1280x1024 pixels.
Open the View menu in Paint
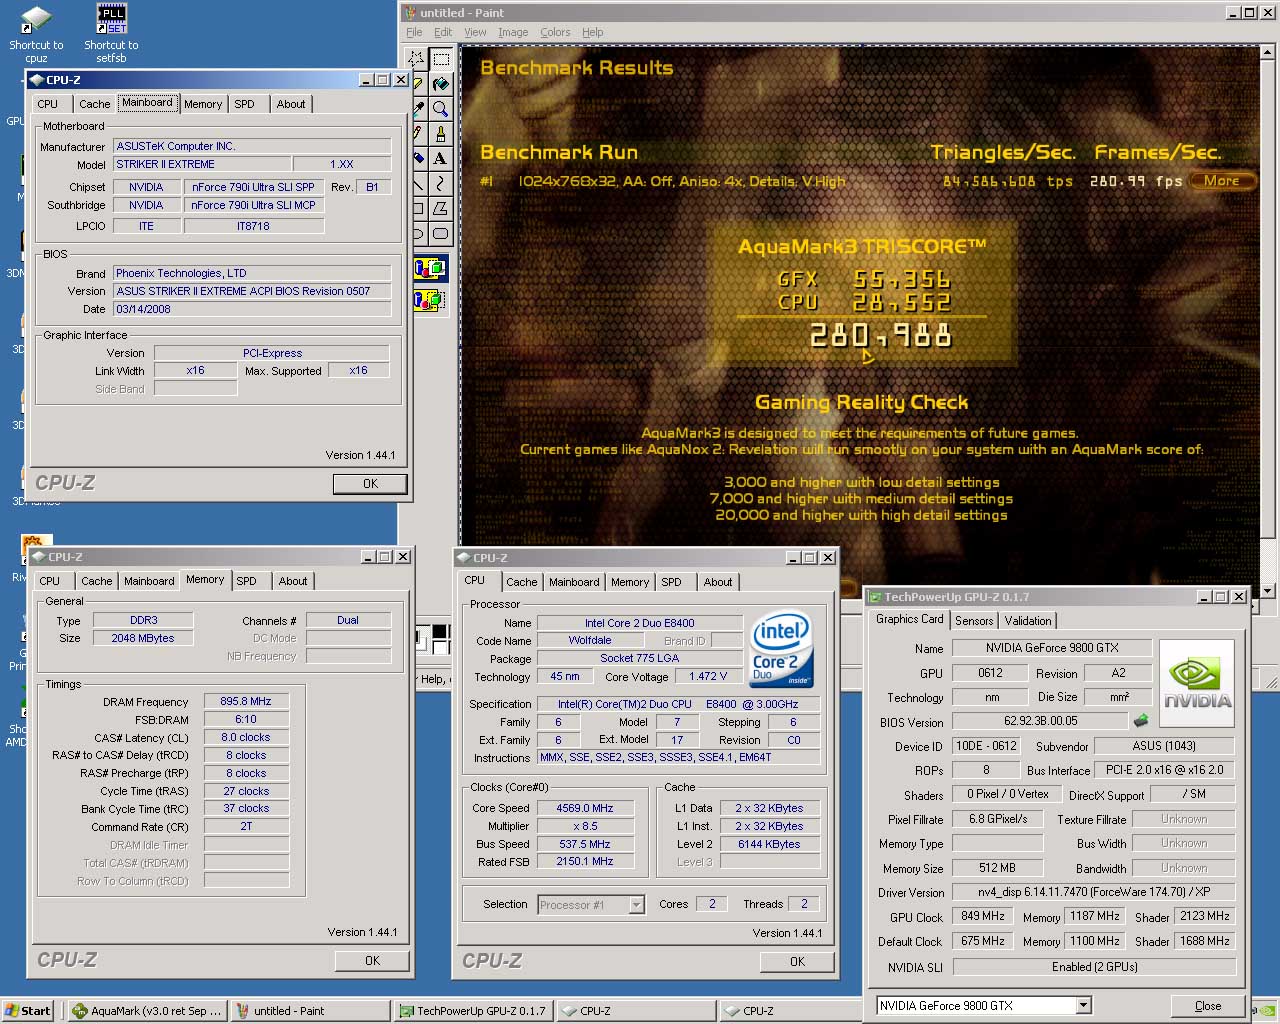click(x=475, y=32)
